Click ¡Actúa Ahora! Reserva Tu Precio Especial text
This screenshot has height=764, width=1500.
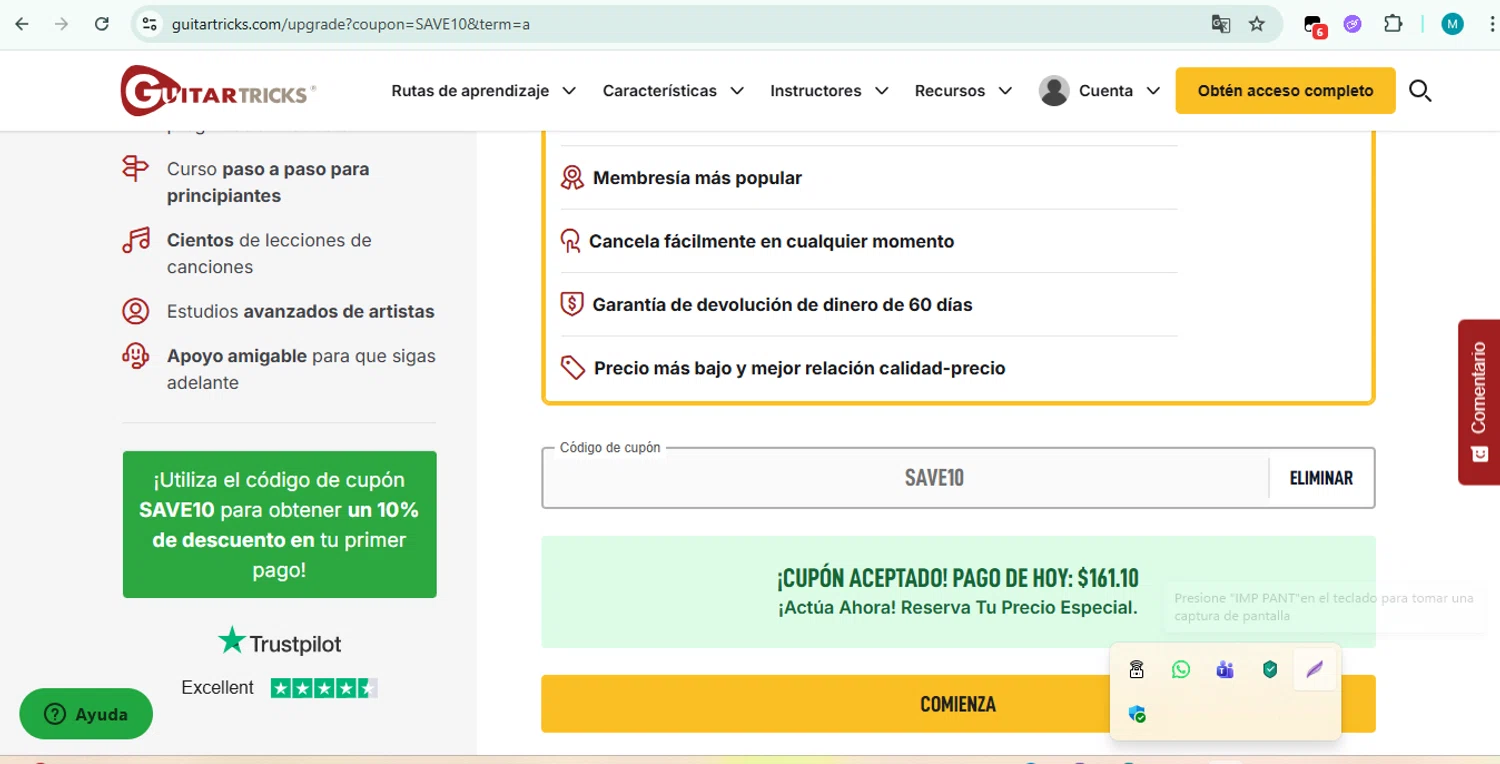click(958, 608)
